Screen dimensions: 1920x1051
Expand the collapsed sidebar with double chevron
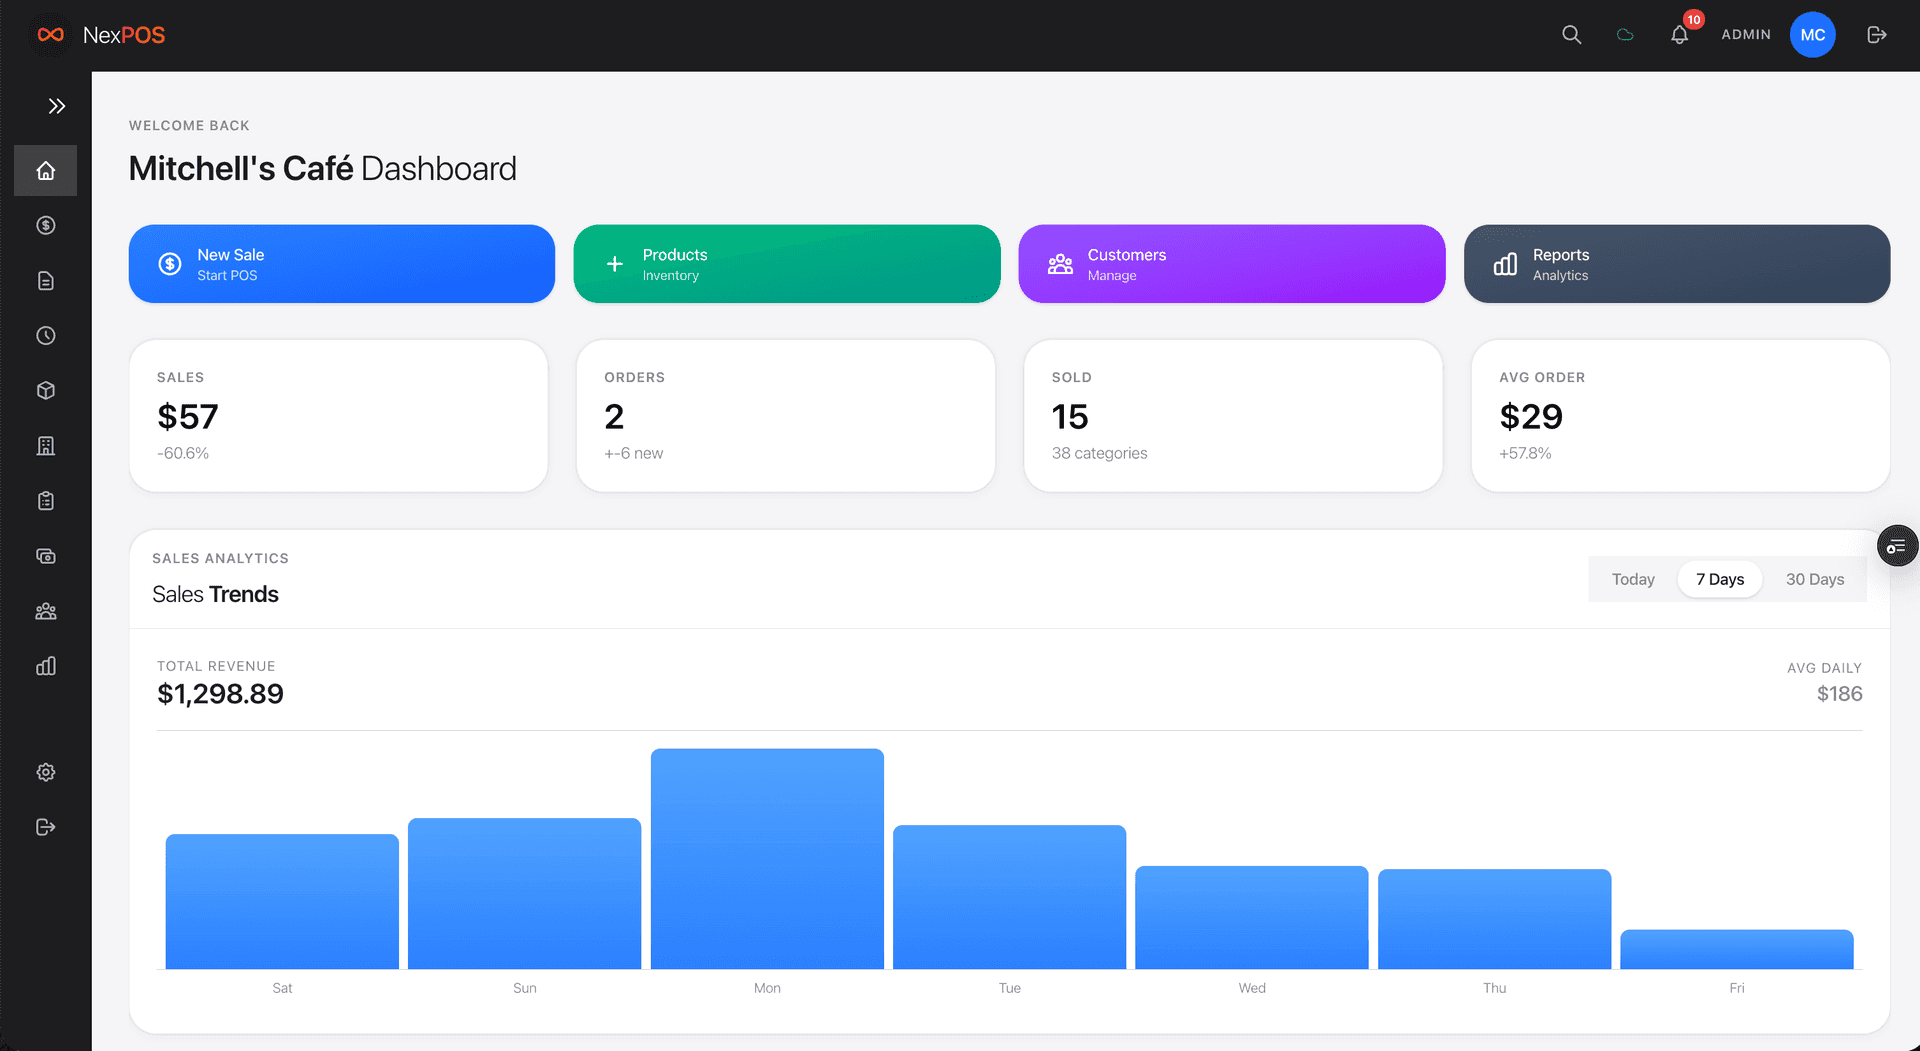click(x=57, y=105)
